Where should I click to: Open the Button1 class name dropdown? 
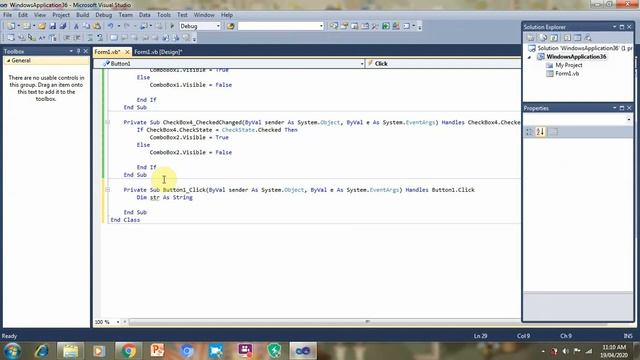point(362,64)
